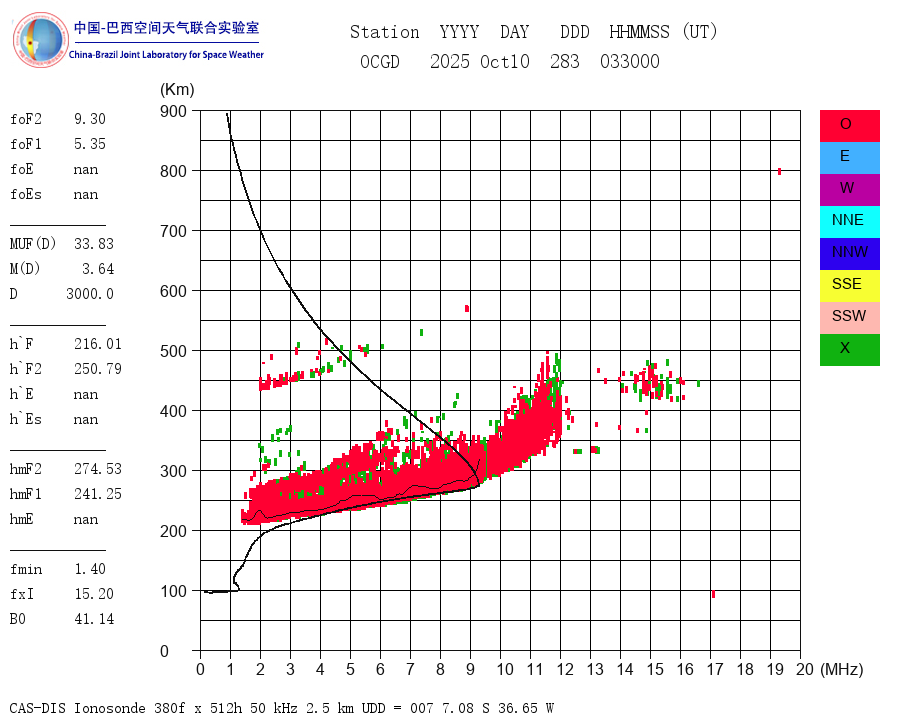Select the yellow SSE legend swatch

(x=849, y=286)
